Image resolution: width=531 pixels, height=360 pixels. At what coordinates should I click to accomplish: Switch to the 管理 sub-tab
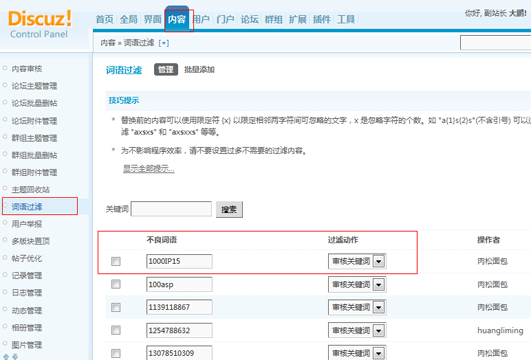166,69
